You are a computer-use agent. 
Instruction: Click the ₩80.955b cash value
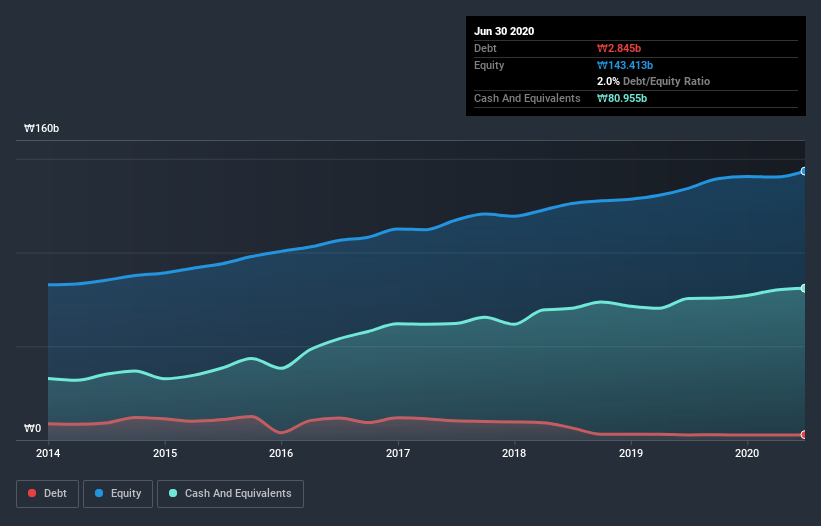click(622, 98)
